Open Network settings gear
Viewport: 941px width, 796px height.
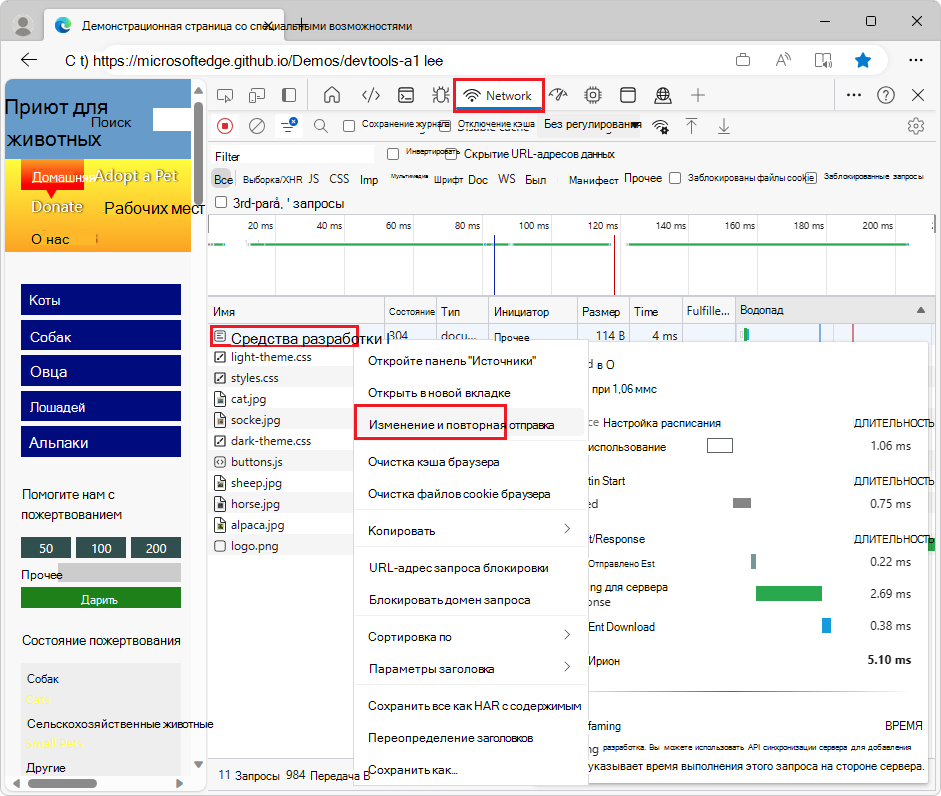(916, 126)
